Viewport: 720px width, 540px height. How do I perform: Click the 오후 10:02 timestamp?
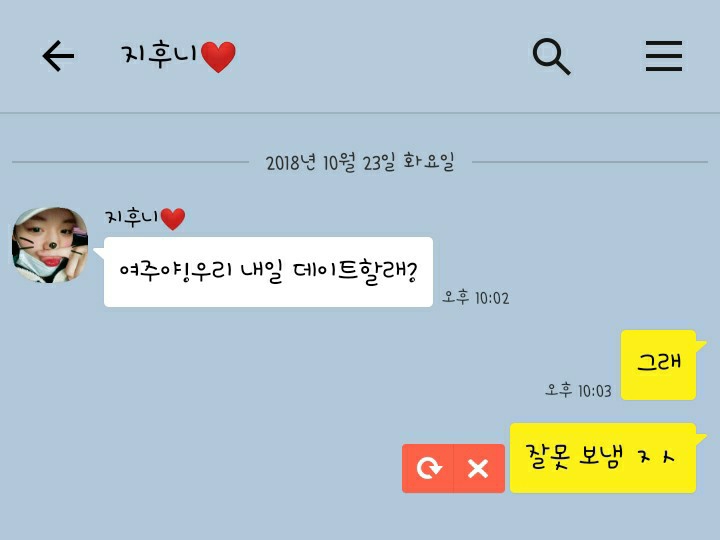475,298
